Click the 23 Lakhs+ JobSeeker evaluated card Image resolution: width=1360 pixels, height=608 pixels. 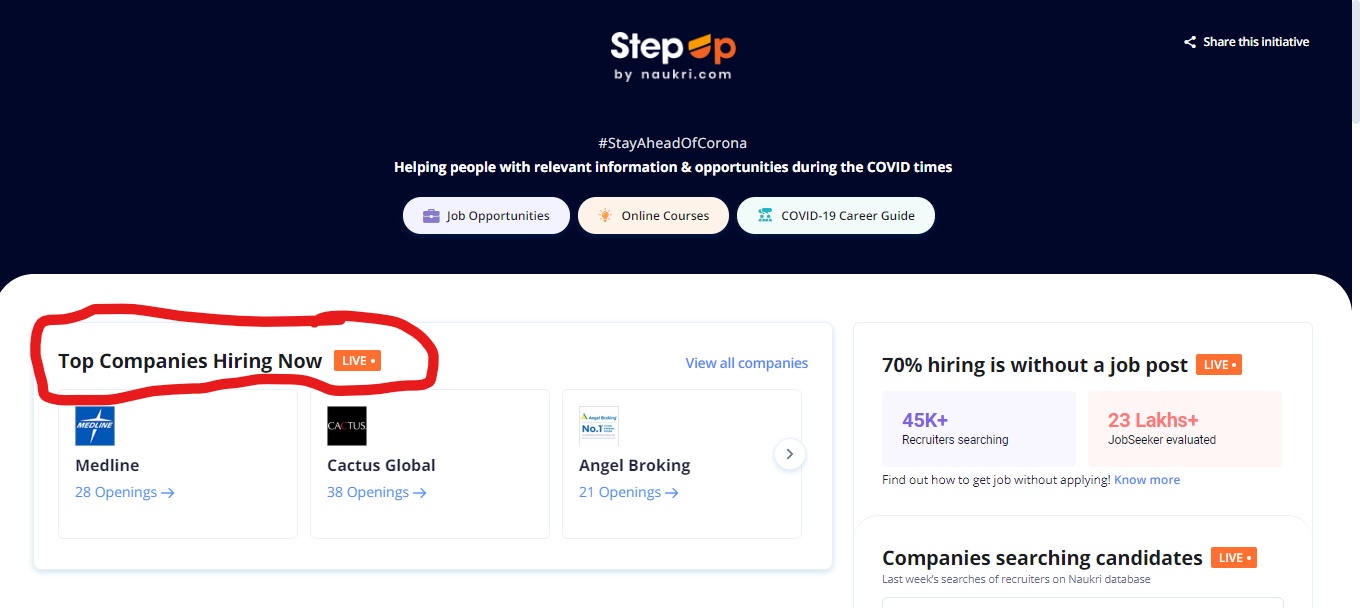point(1185,428)
